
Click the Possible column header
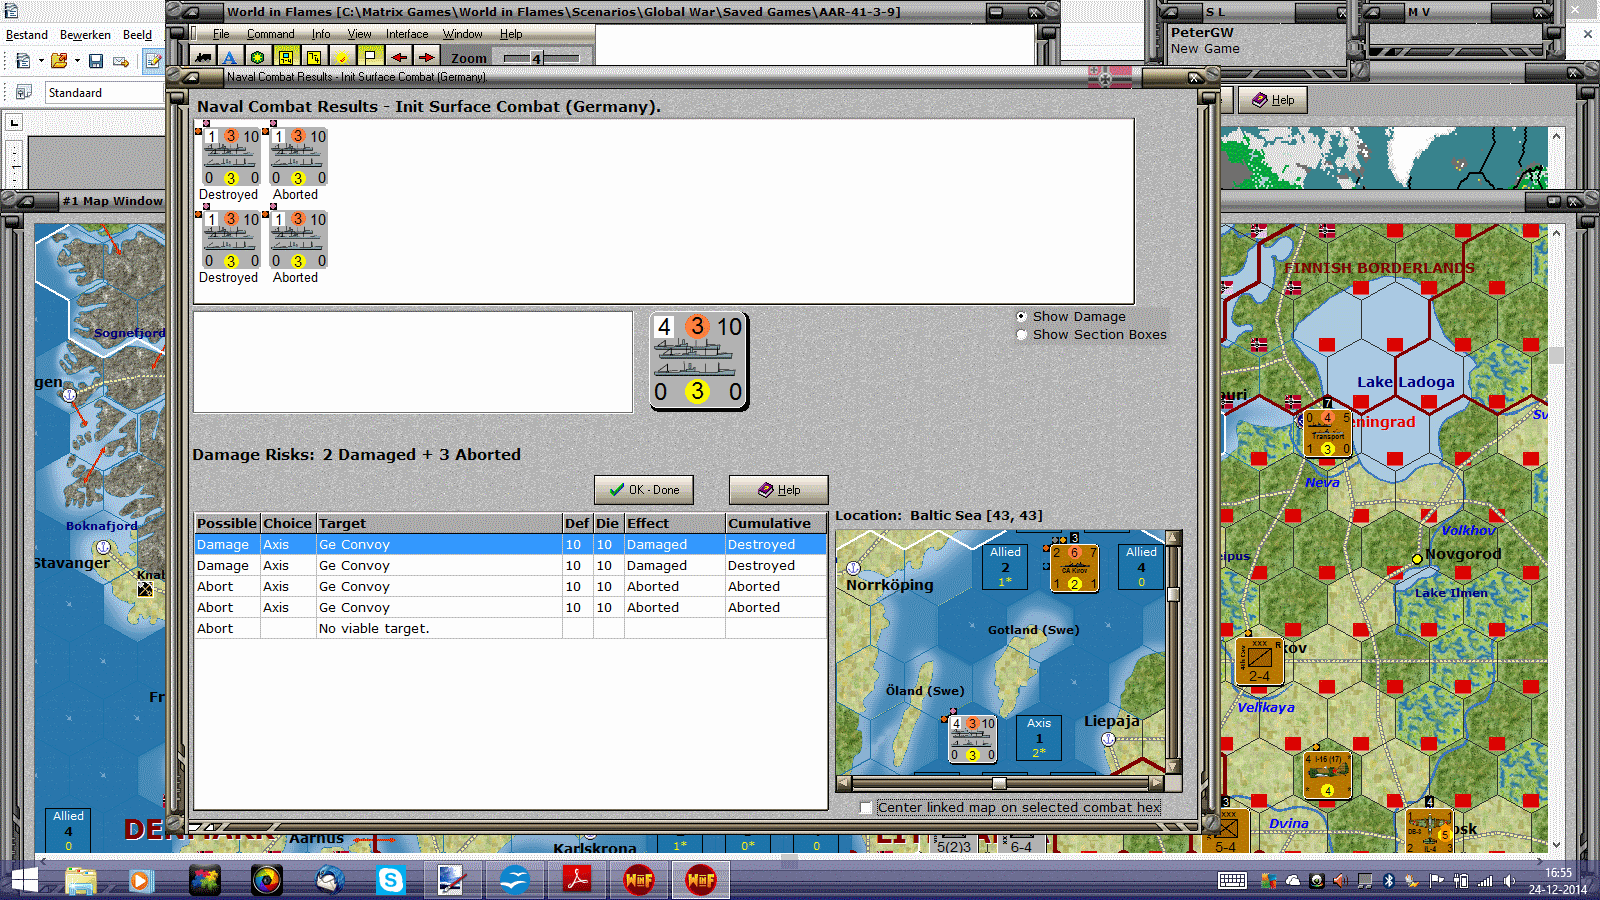click(x=227, y=523)
